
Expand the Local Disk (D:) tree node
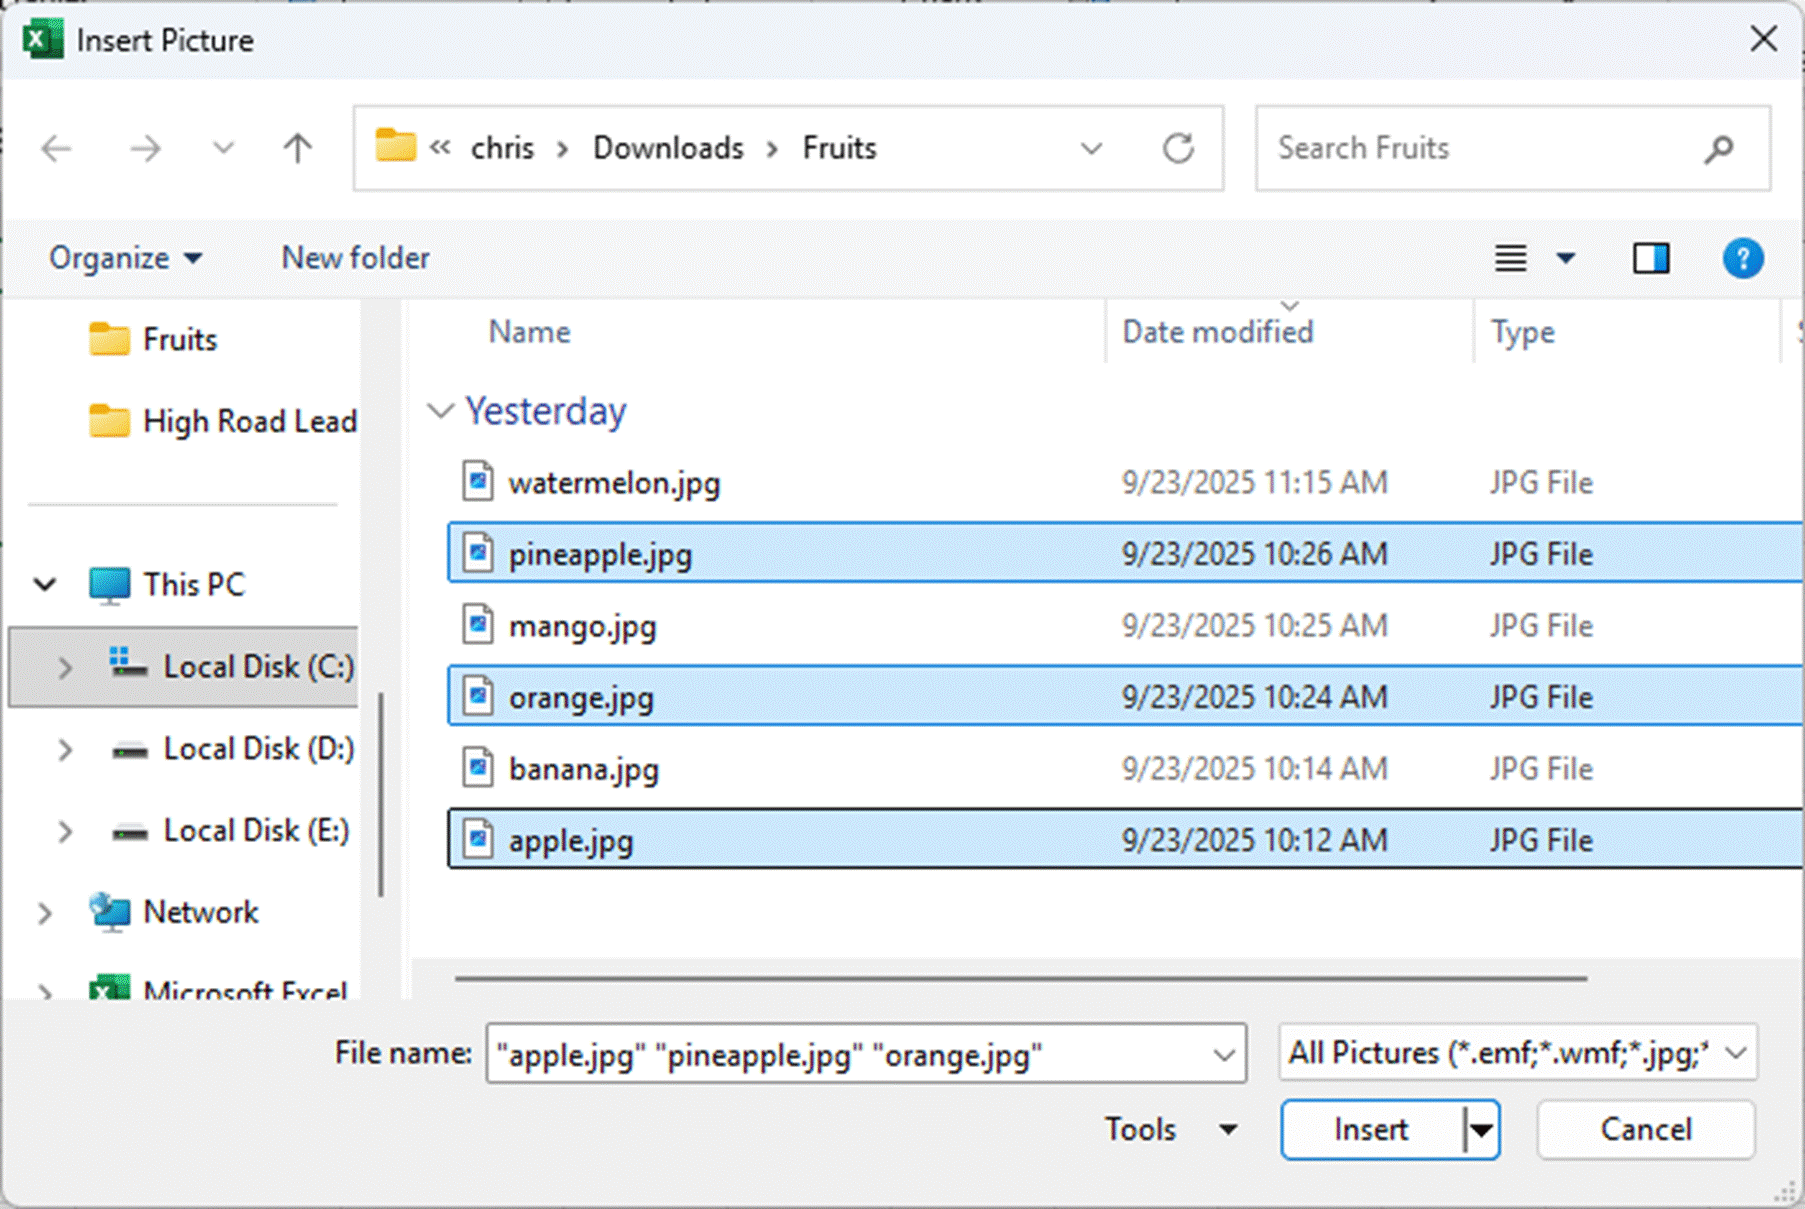point(65,749)
